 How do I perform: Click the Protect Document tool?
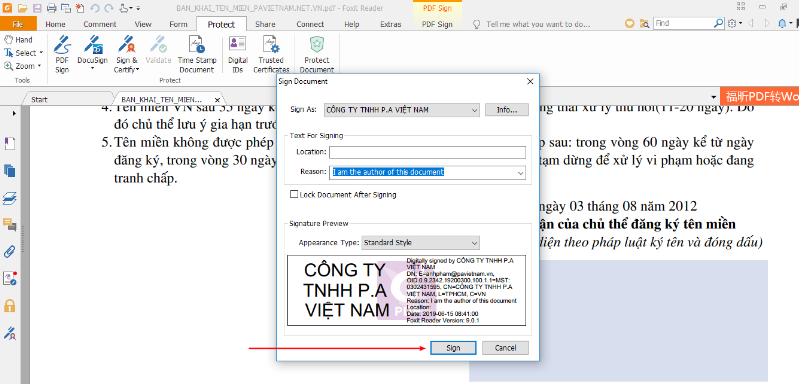pyautogui.click(x=317, y=54)
